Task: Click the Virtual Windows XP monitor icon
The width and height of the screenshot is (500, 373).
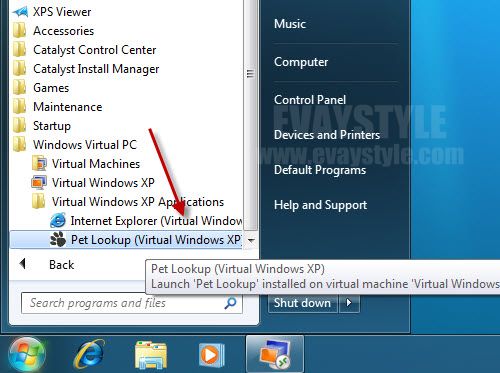Action: [39, 182]
